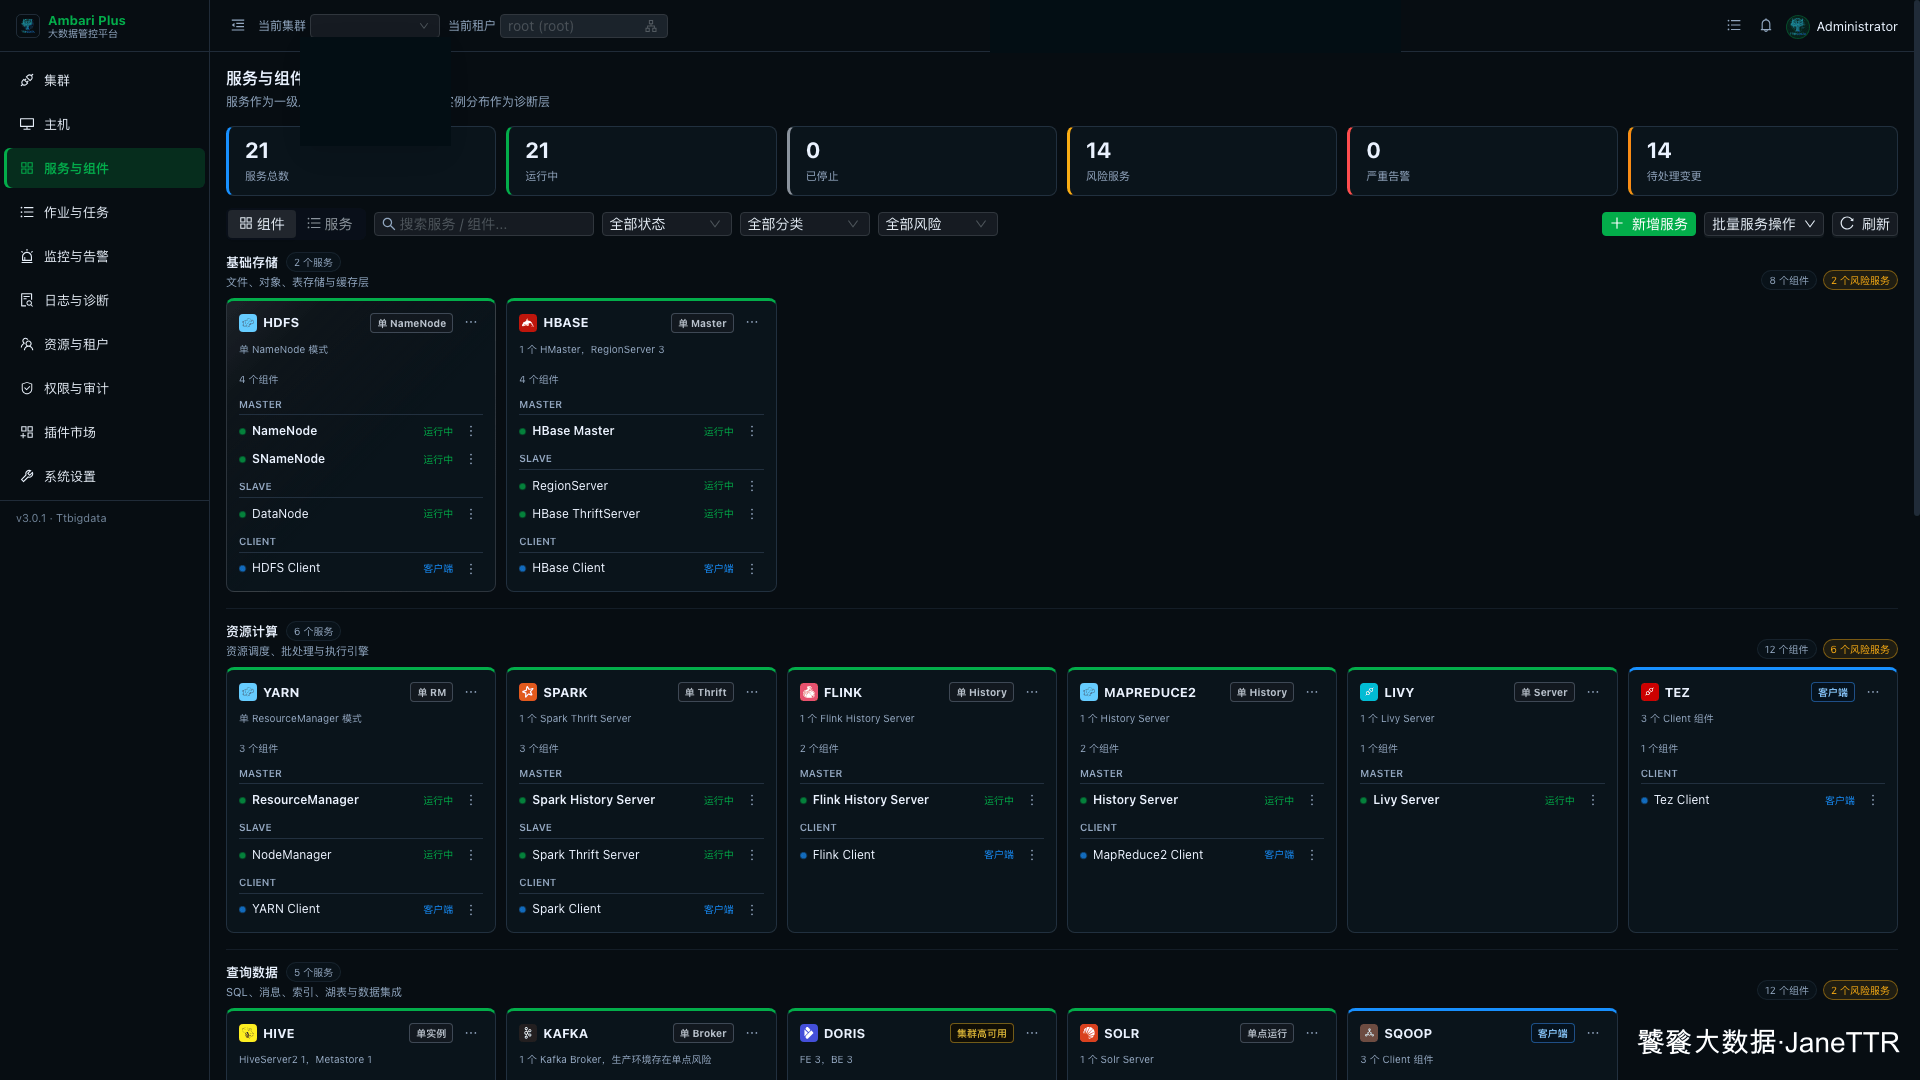Click the 14 风险服务 summary card
1920x1080 pixels.
click(x=1202, y=161)
